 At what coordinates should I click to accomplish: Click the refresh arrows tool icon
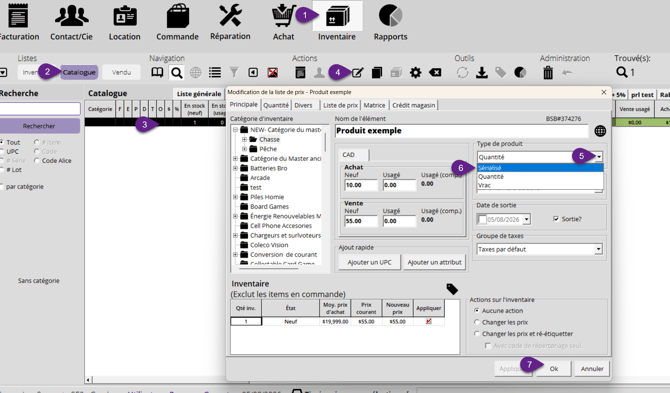coord(462,73)
